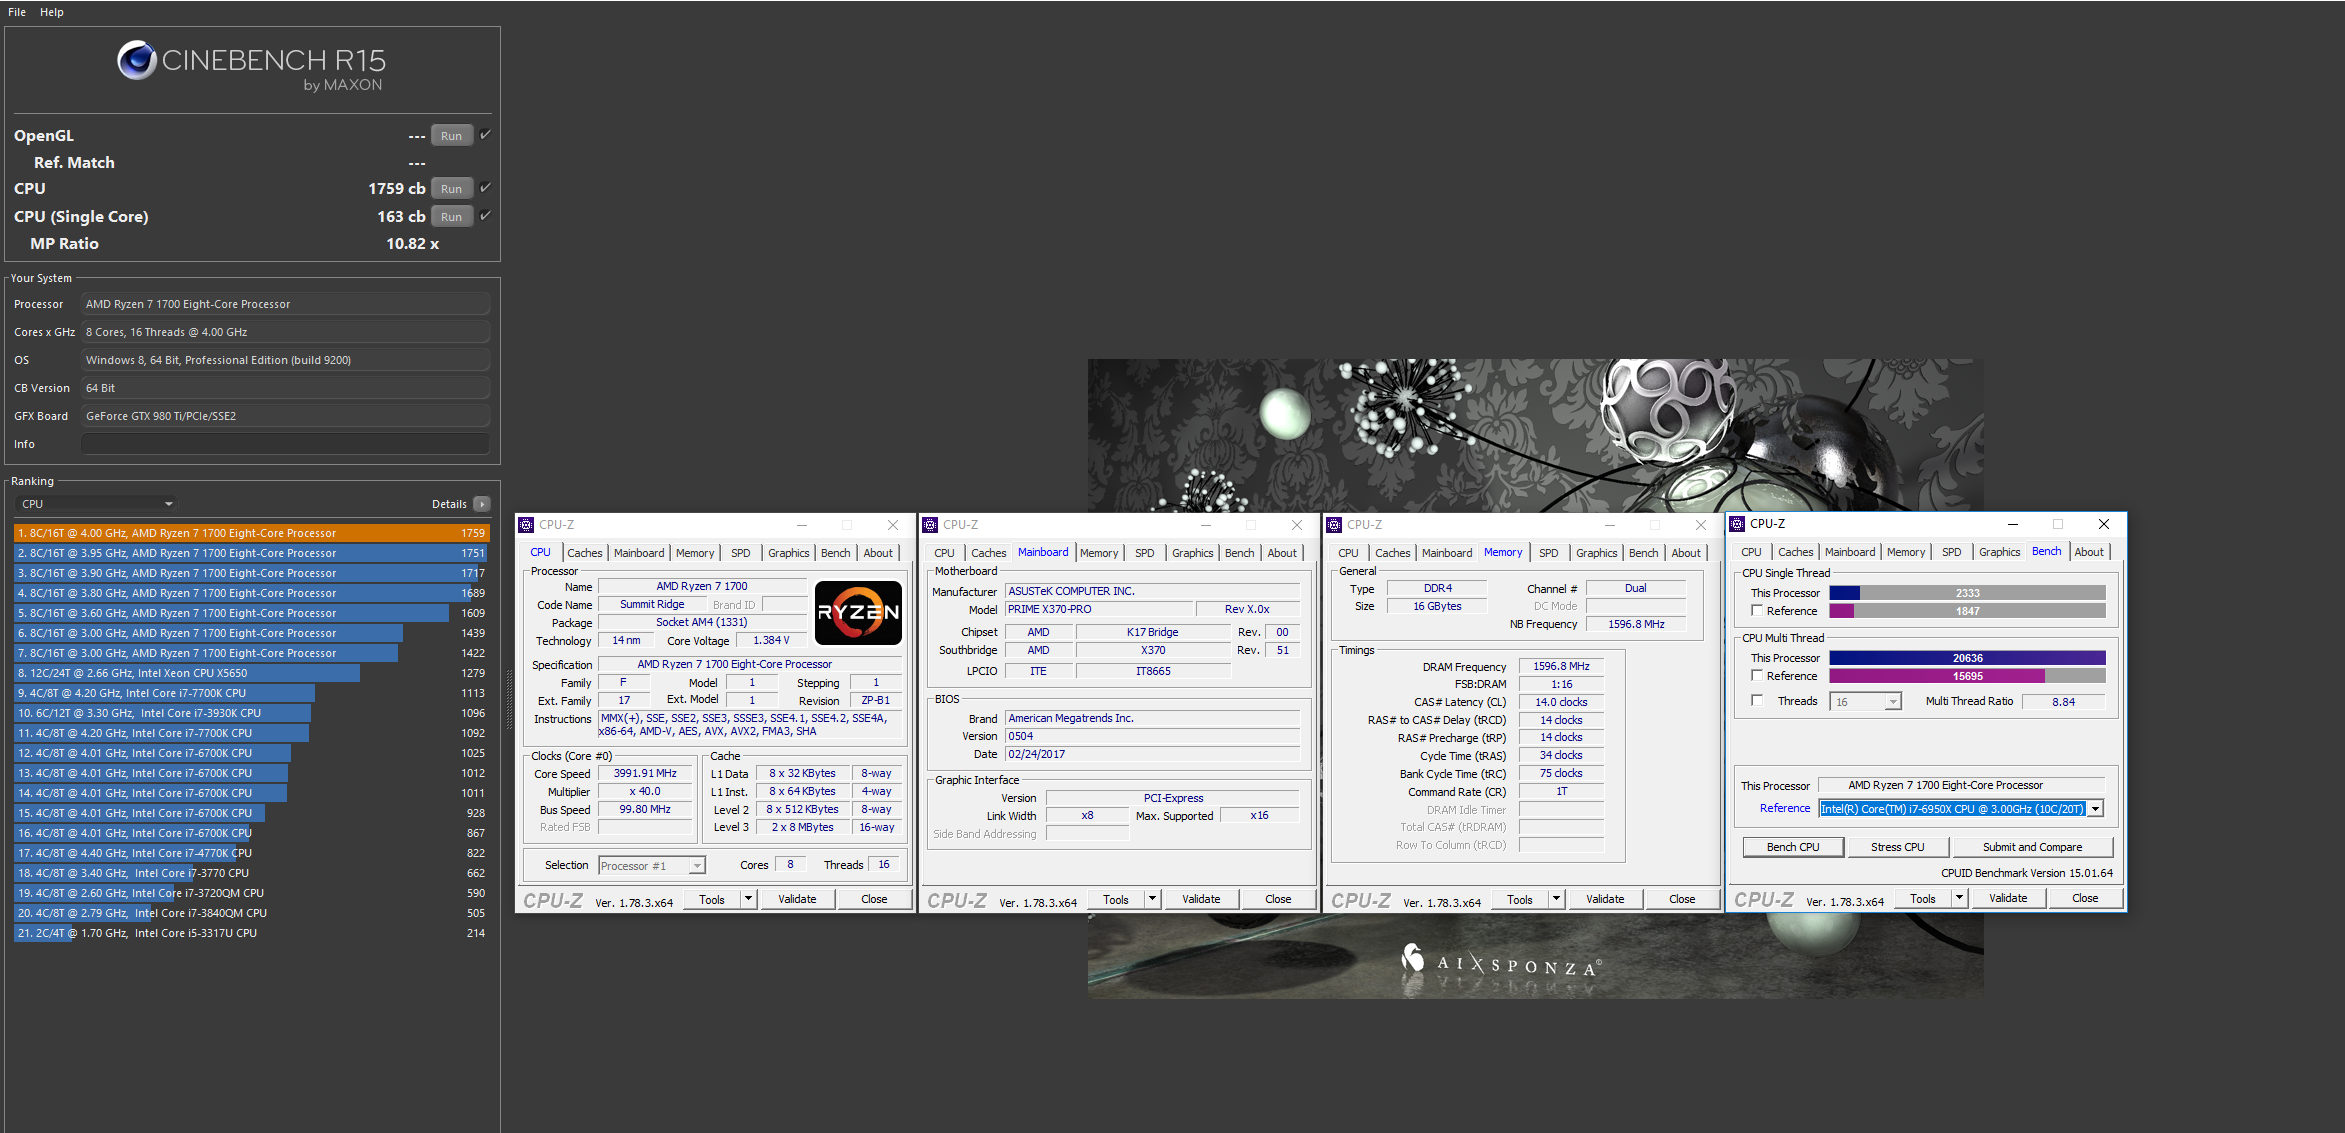Click the Bench CPU-Z window title icon
2345x1133 pixels.
point(1738,524)
